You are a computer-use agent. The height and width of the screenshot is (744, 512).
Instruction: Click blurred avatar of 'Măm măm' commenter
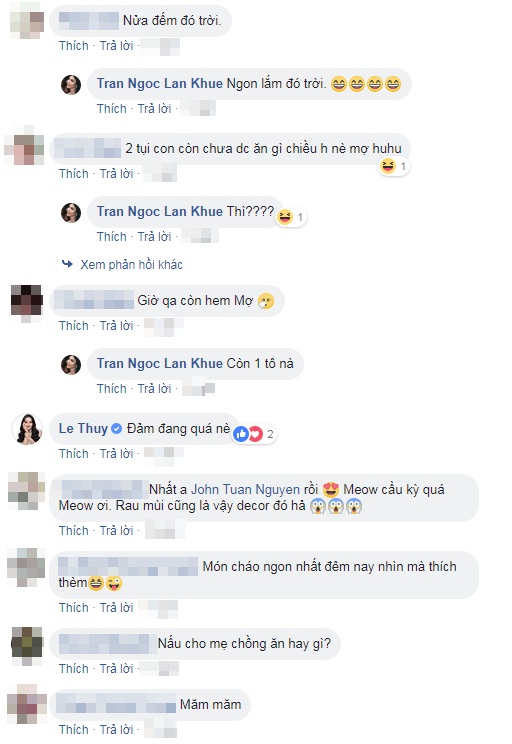(27, 704)
